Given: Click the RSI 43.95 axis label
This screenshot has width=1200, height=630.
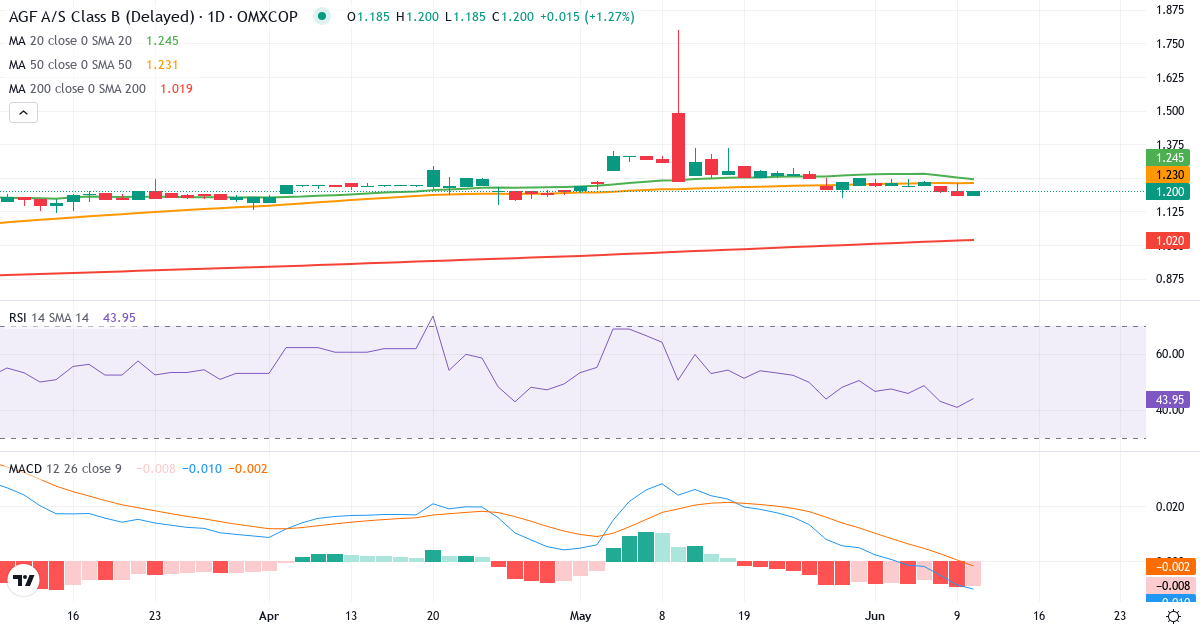Looking at the screenshot, I should click(1170, 400).
